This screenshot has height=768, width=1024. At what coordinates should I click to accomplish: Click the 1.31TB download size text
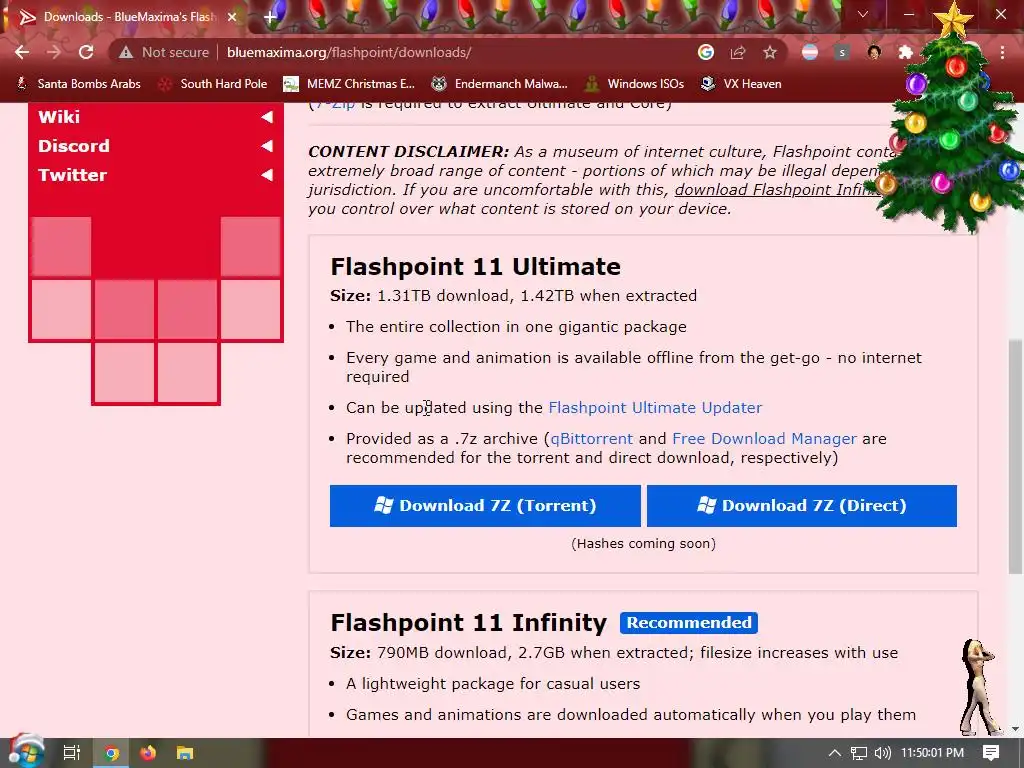[x=444, y=296]
